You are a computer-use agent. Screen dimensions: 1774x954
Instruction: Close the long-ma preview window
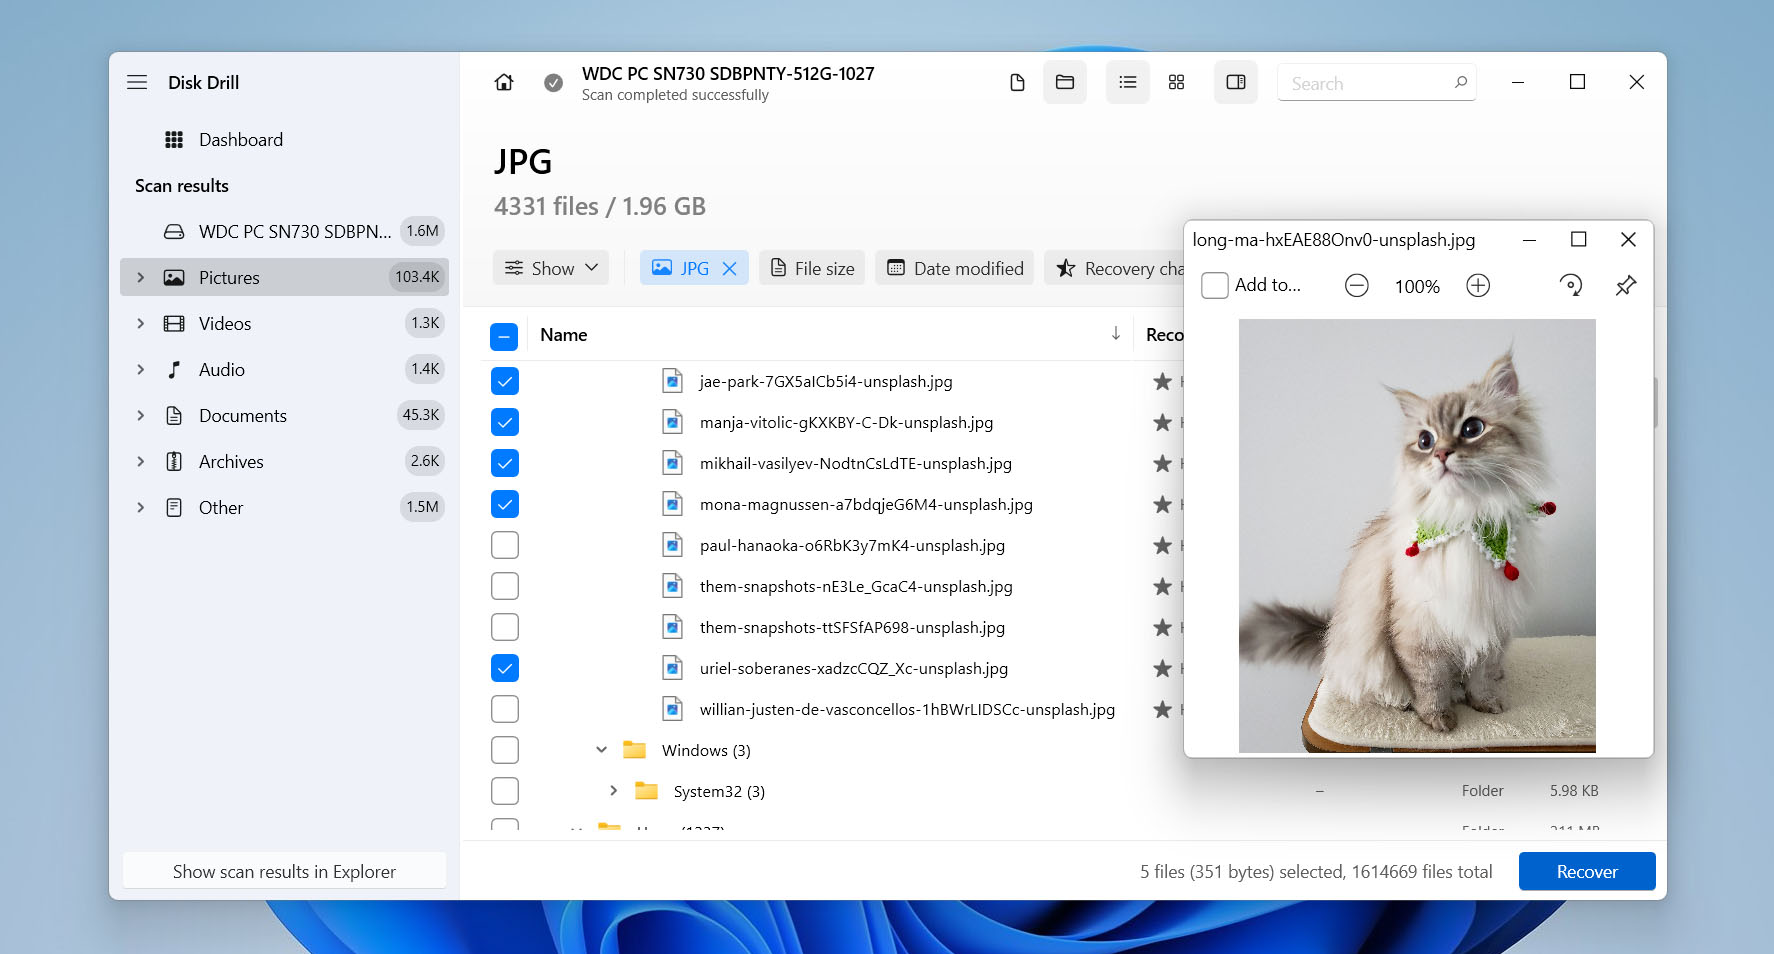pyautogui.click(x=1628, y=239)
